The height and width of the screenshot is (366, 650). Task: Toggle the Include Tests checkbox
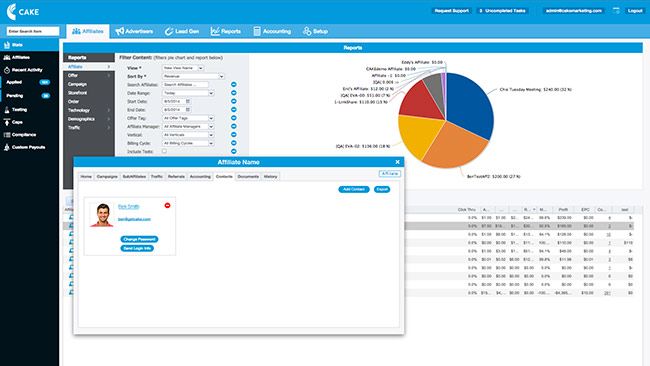[x=165, y=151]
